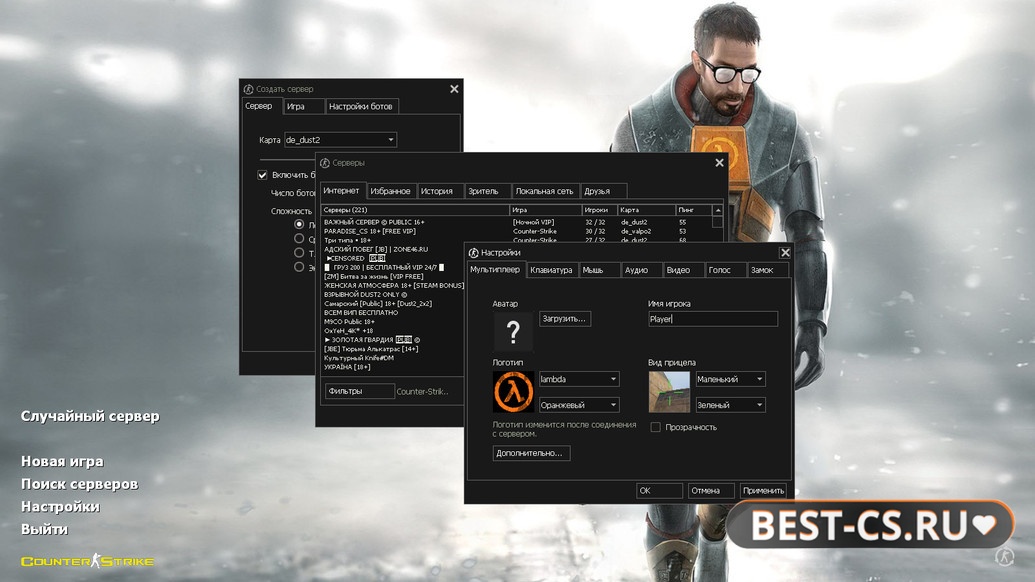The image size is (1035, 582).
Task: Click Выйти to quit the game
Action: tap(44, 529)
